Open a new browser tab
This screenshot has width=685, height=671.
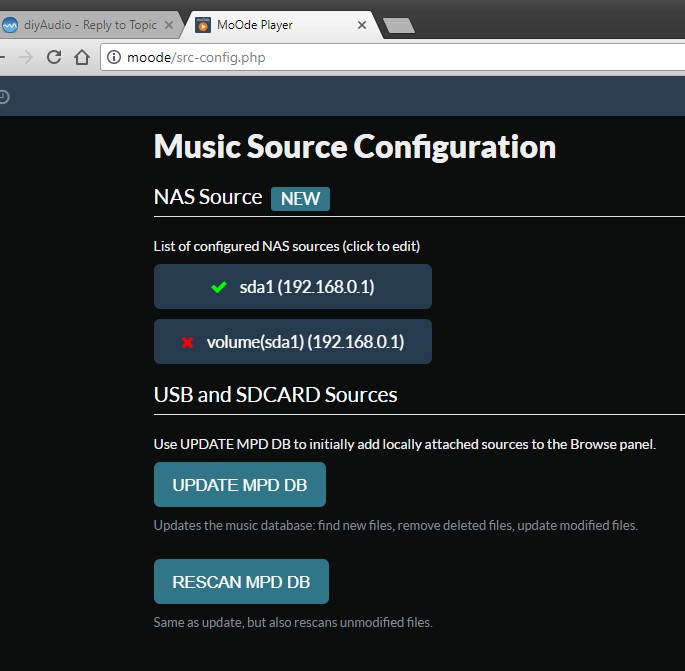398,25
